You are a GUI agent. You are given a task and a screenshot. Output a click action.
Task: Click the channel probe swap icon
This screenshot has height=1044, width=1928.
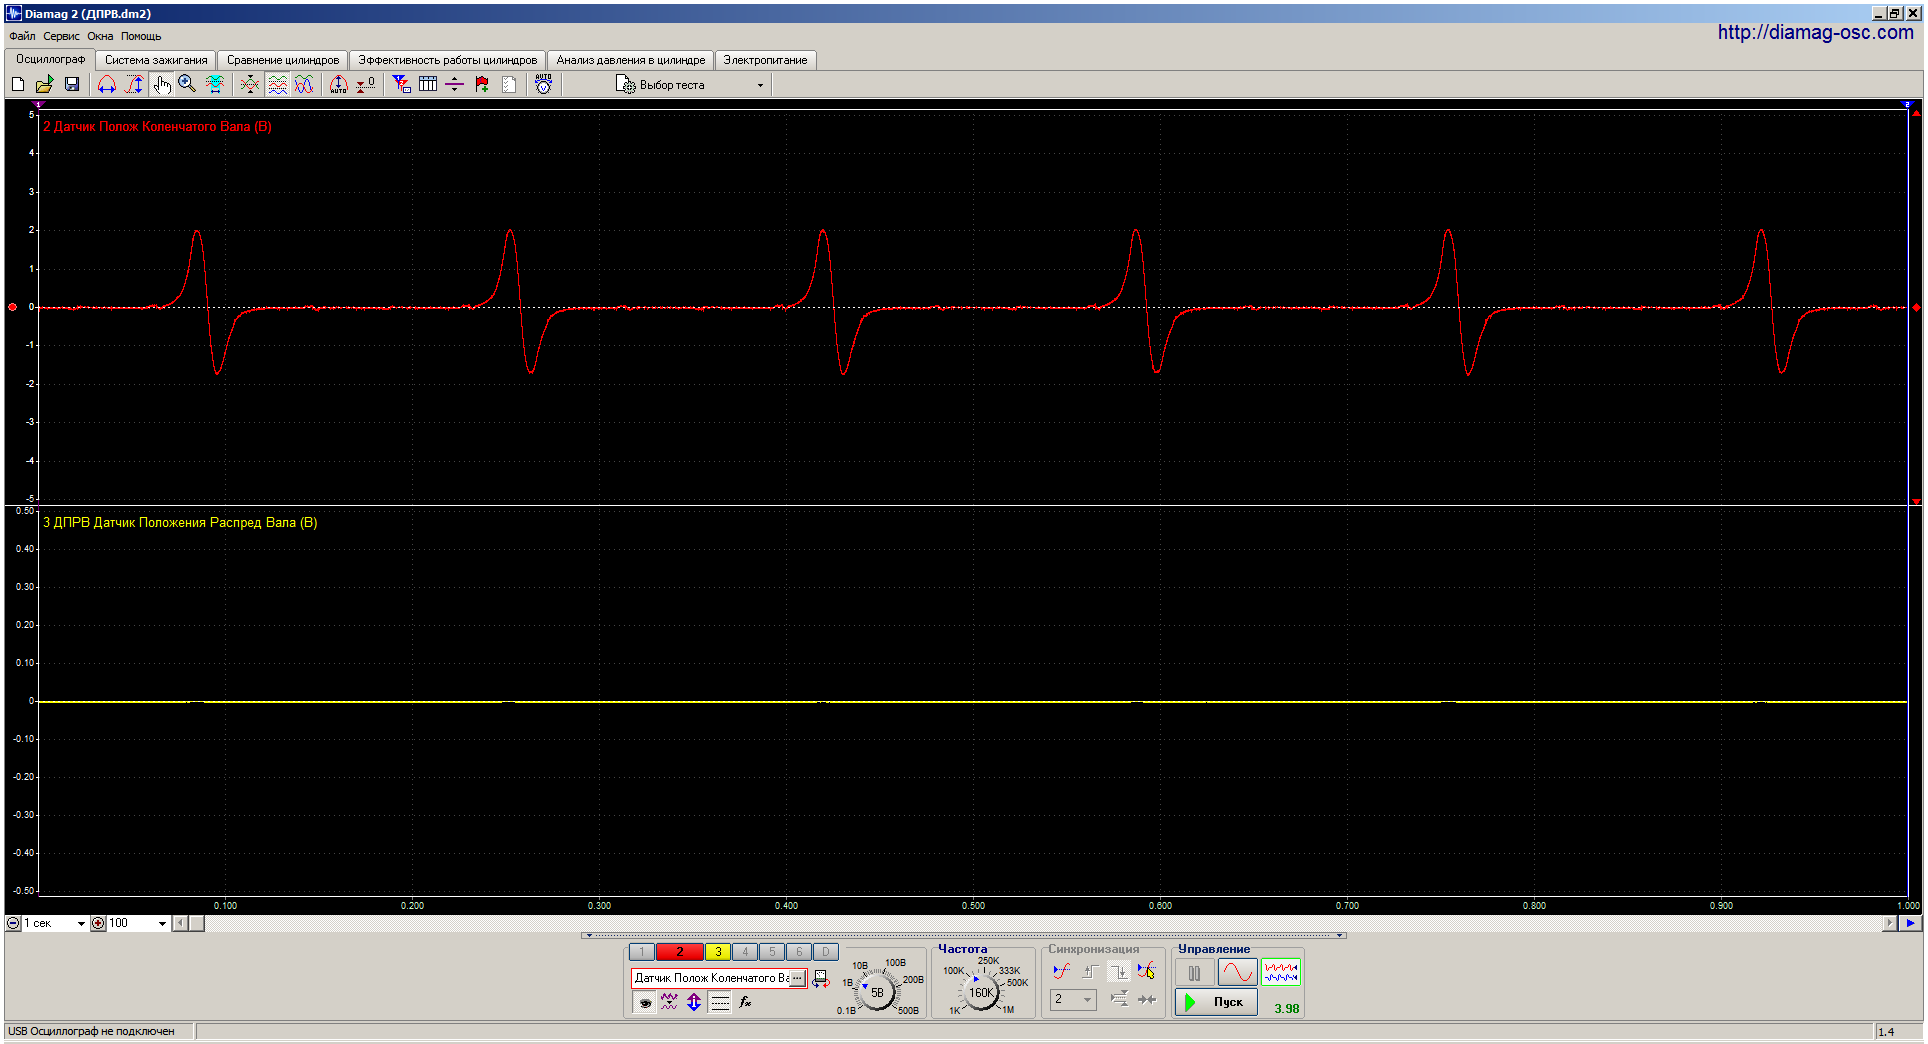(x=821, y=979)
